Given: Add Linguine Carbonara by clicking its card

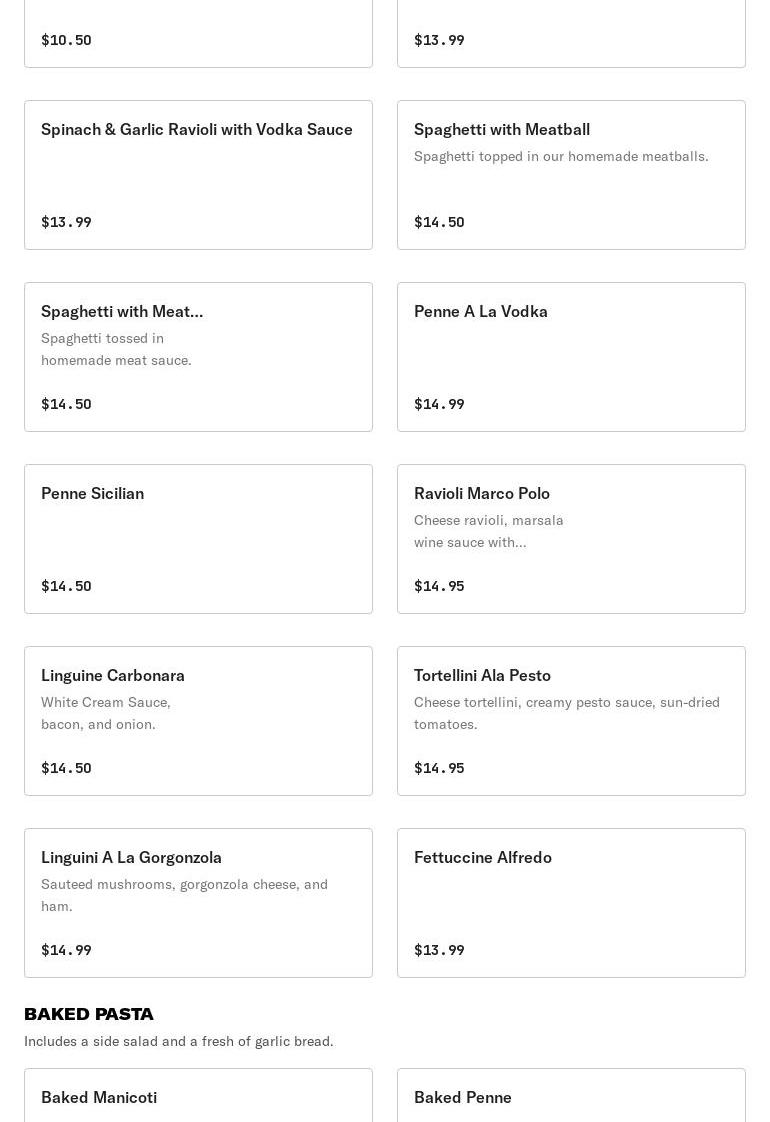Looking at the screenshot, I should click(198, 721).
